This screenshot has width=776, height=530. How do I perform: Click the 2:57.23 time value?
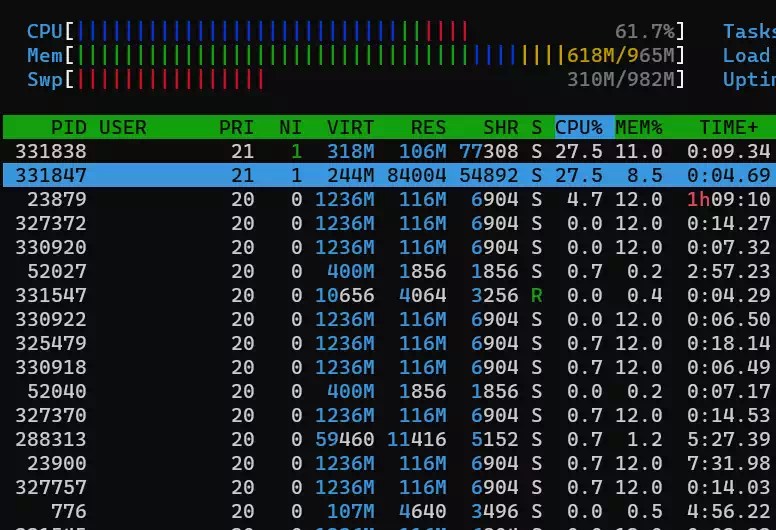(728, 271)
